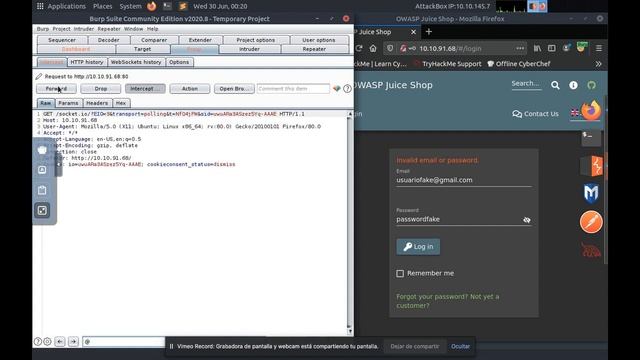Open the Action dropdown button
640x360 pixels.
tap(189, 89)
